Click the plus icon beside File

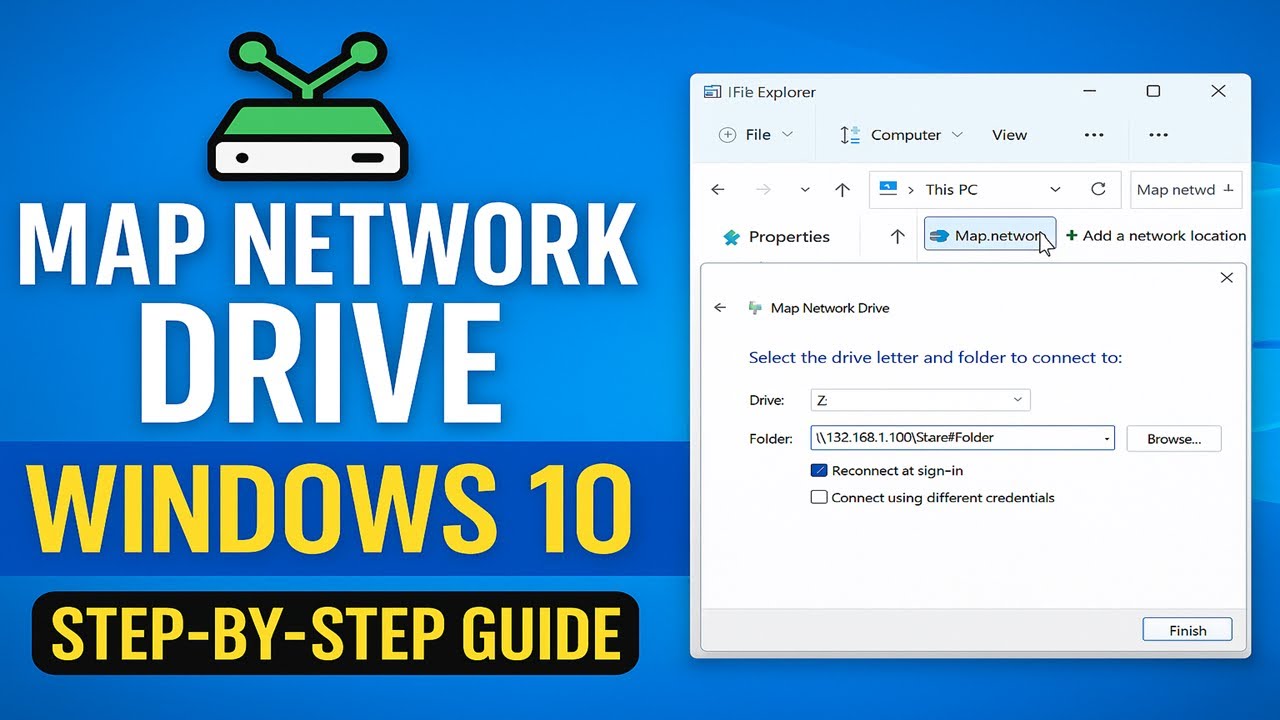(x=728, y=135)
